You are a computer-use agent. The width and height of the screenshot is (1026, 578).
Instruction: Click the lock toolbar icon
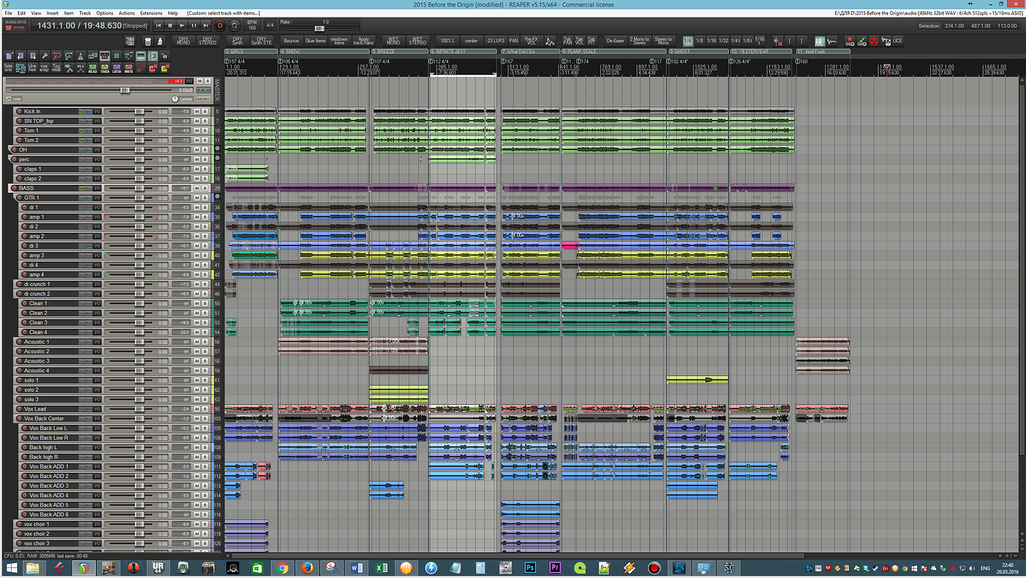[x=165, y=56]
